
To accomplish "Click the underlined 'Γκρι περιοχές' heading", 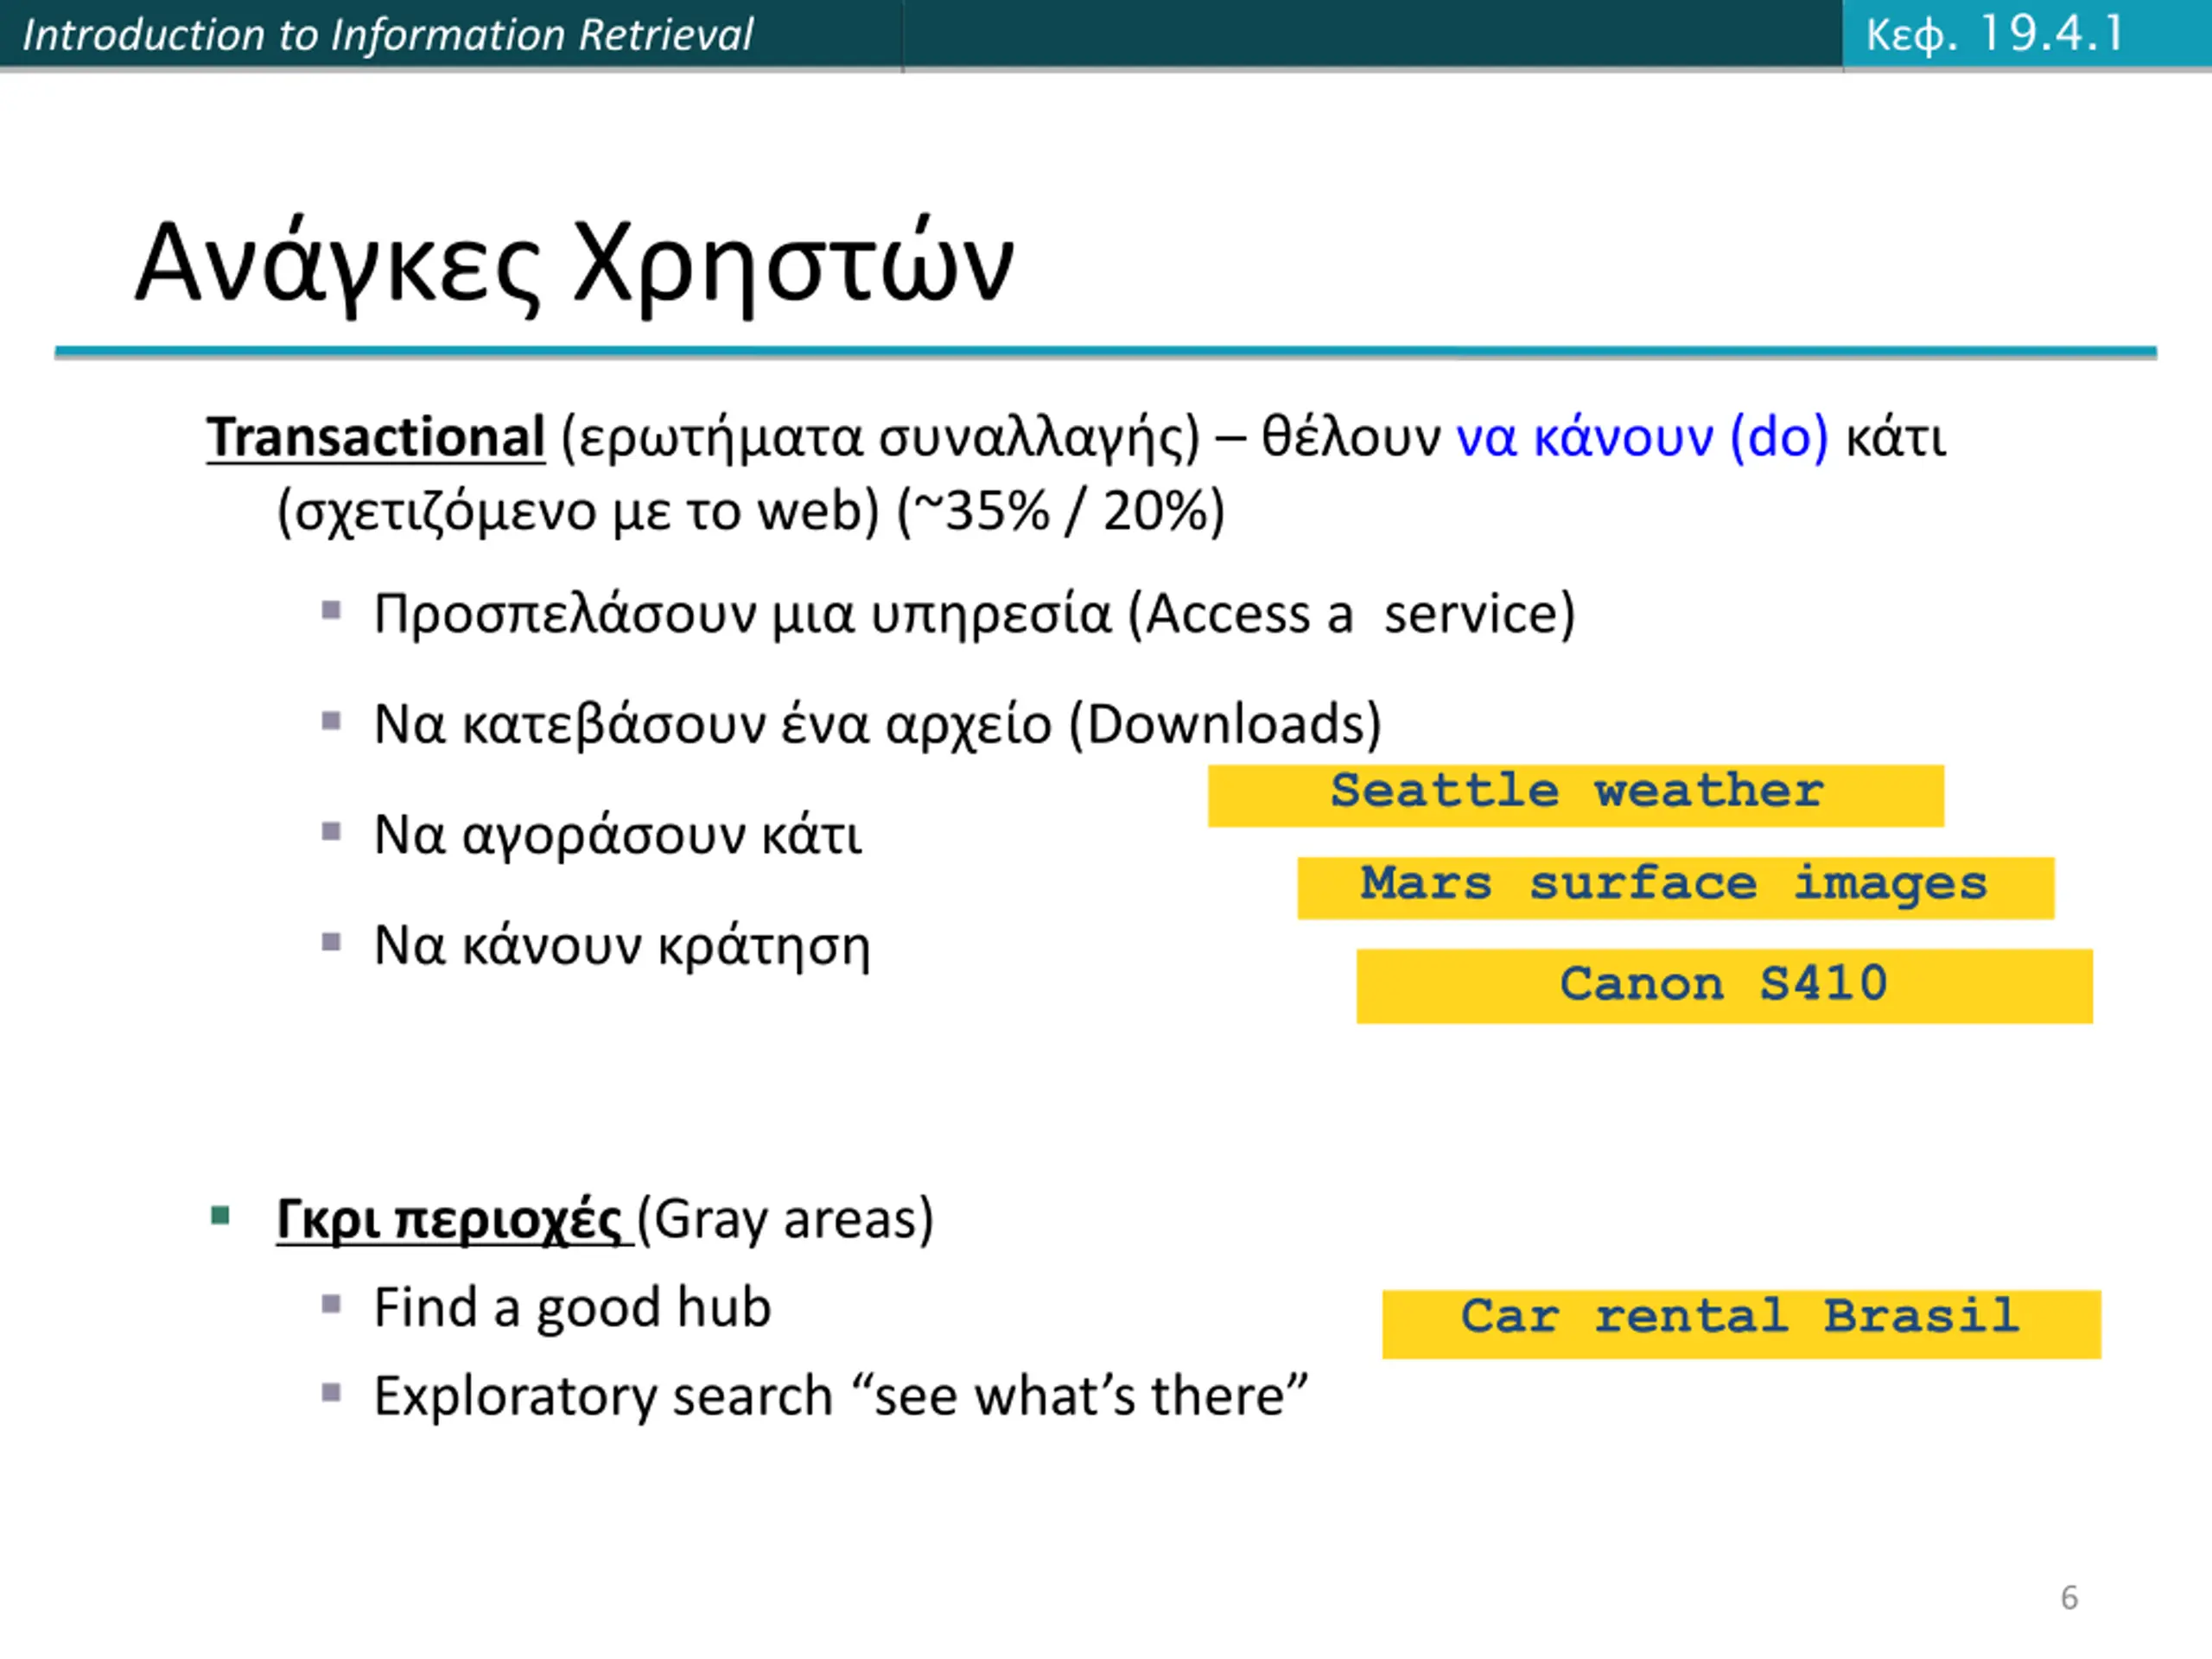I will (449, 1220).
